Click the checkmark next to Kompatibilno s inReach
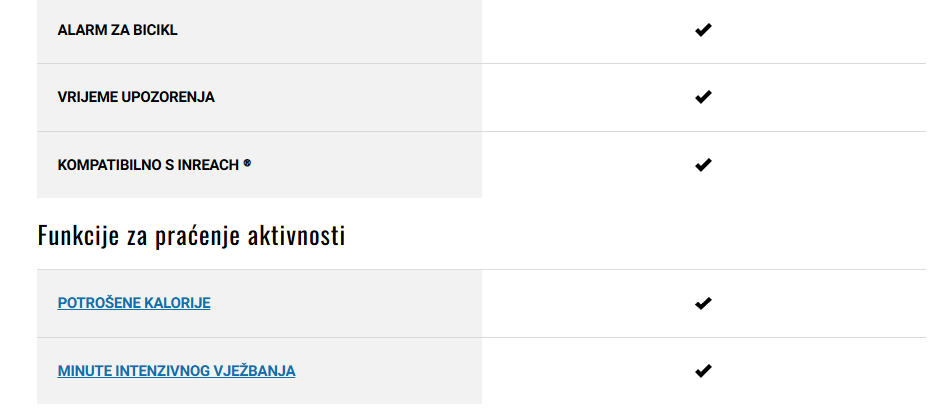 pyautogui.click(x=702, y=165)
